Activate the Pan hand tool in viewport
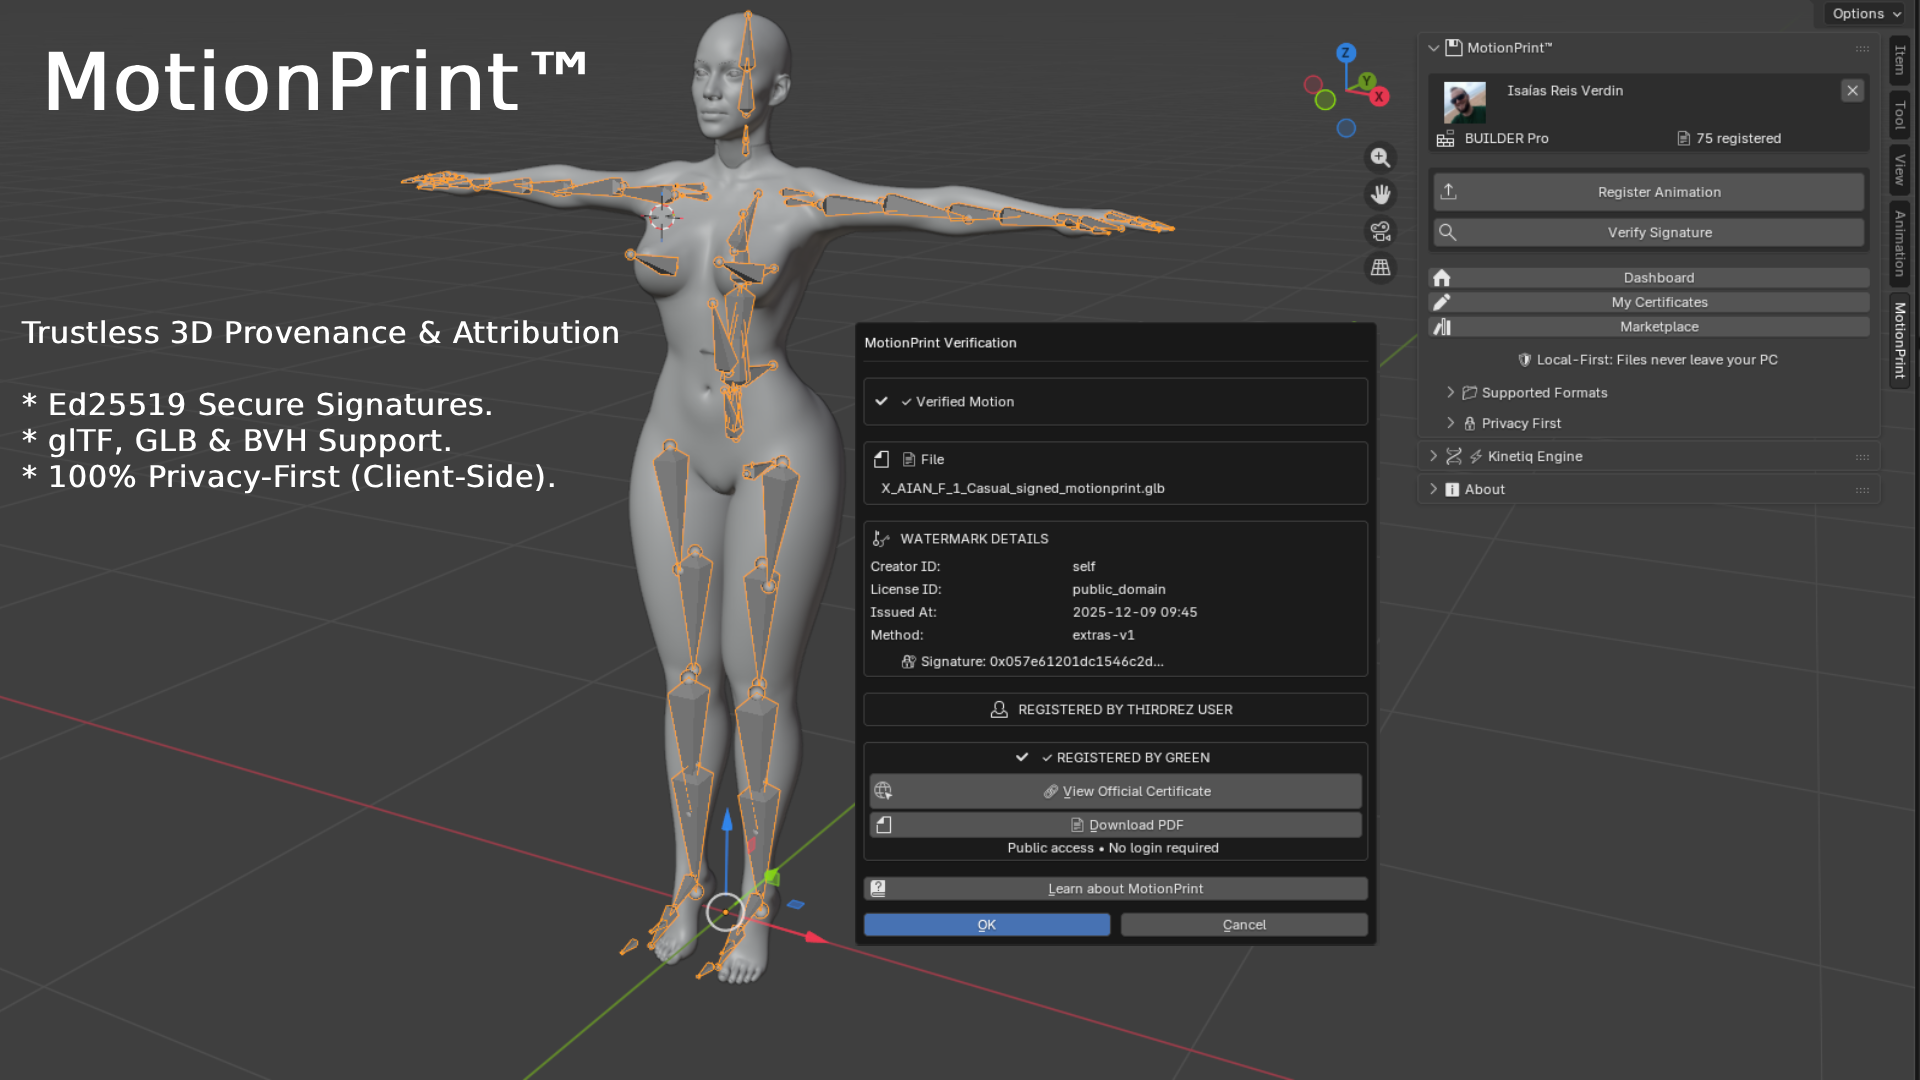 coord(1380,194)
